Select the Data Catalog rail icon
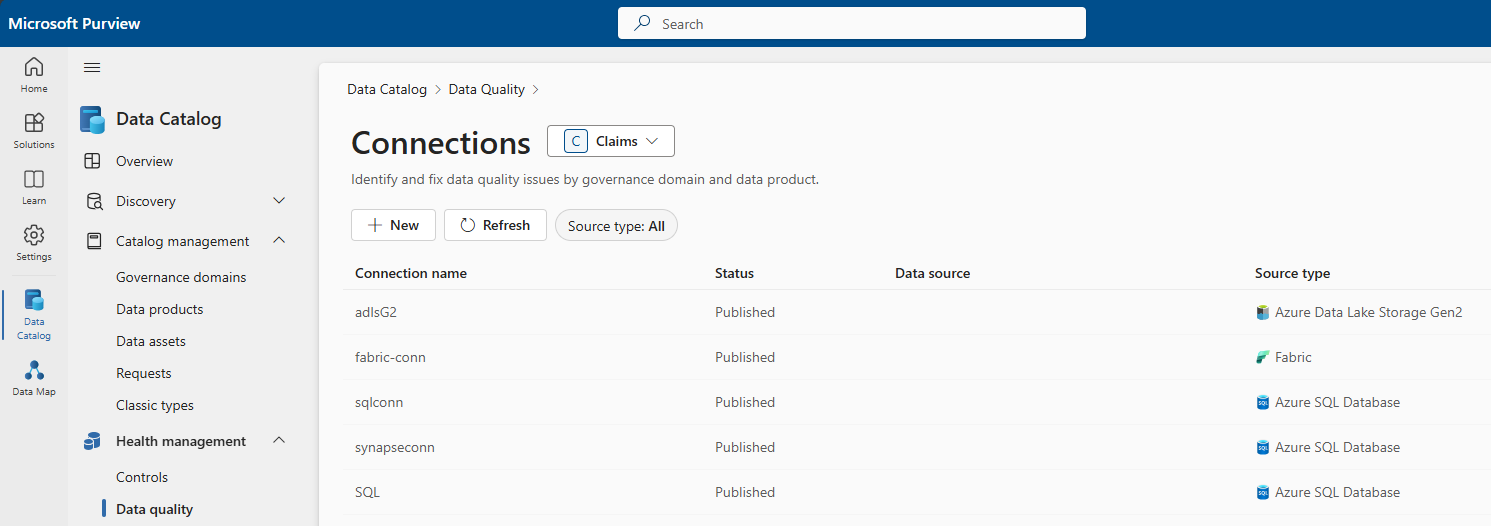Screen dimensions: 1491x526 click(x=34, y=300)
